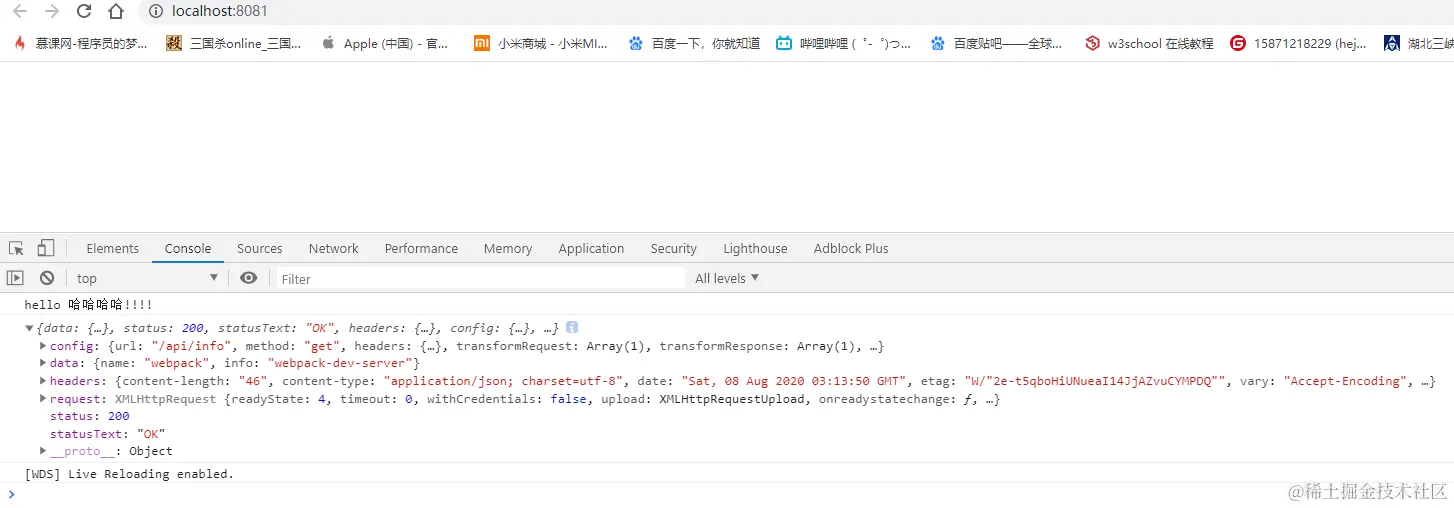View site information icon beside the URL

(x=155, y=12)
